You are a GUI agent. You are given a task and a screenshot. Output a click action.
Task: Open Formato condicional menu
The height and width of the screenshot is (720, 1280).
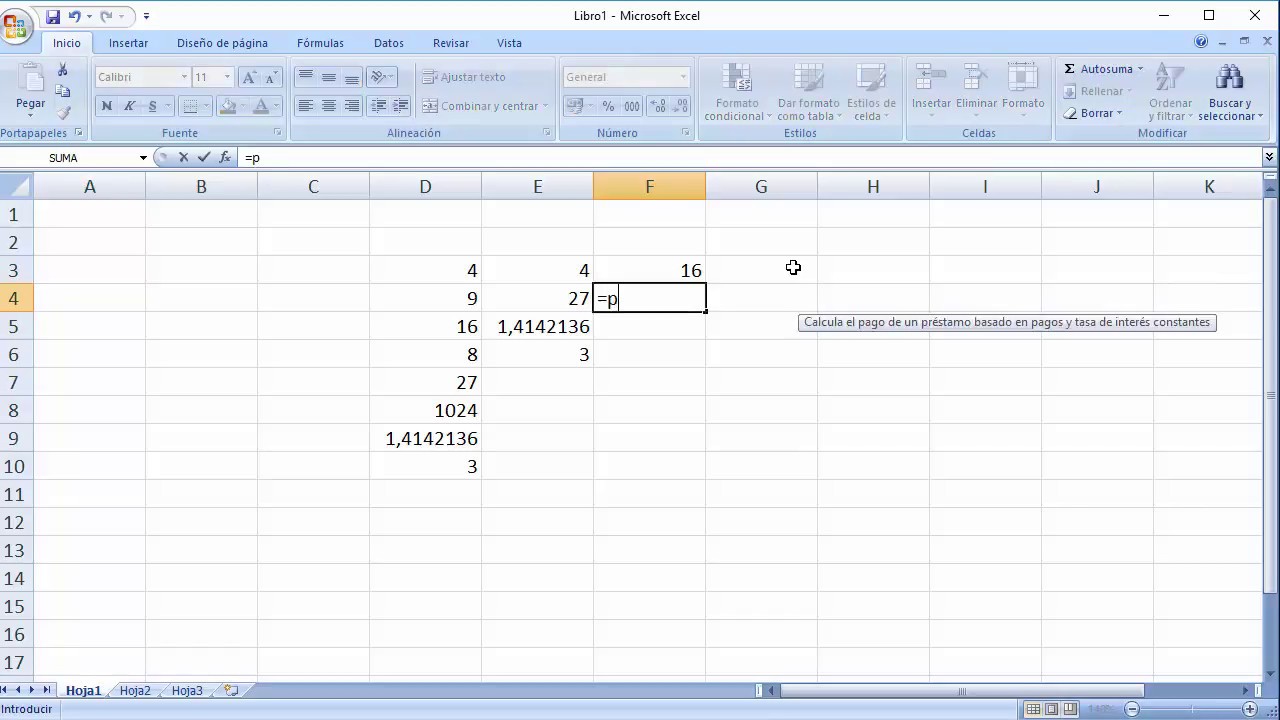[737, 92]
